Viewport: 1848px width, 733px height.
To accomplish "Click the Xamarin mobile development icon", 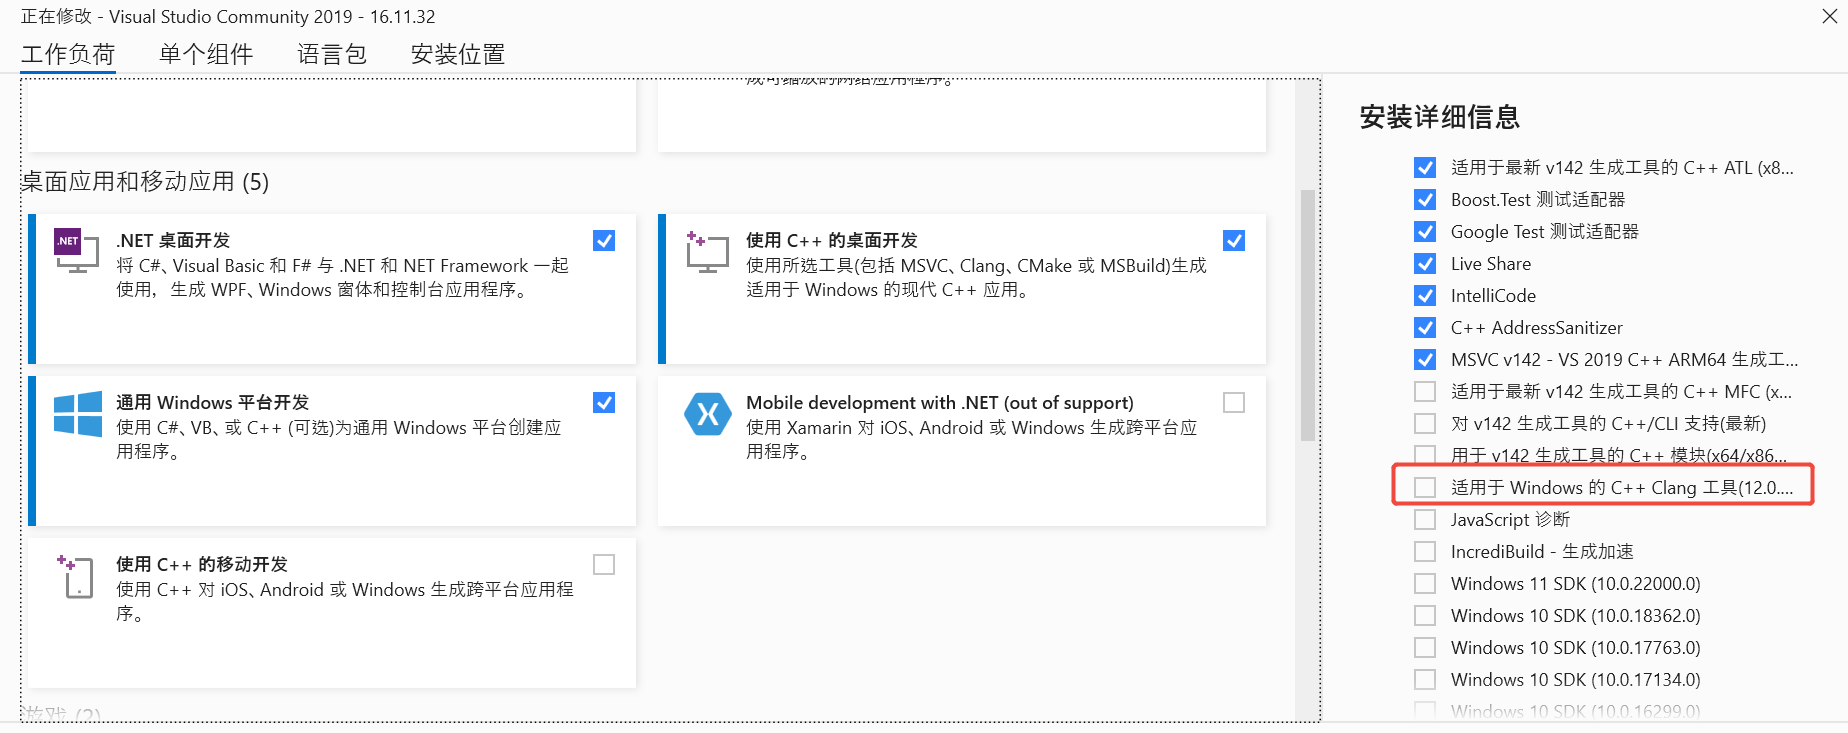I will tap(708, 413).
